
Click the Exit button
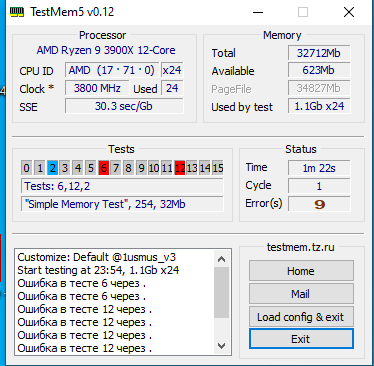301,339
